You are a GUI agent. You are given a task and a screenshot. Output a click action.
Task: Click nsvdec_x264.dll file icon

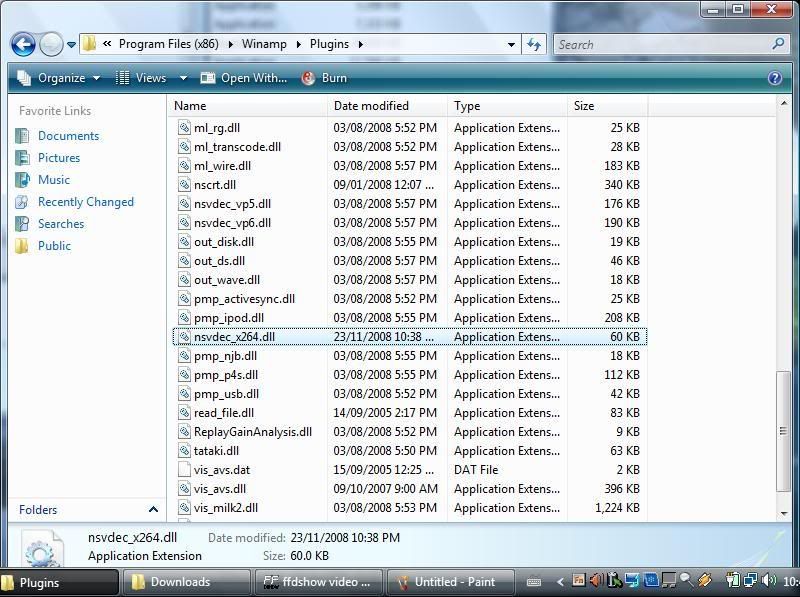click(184, 337)
